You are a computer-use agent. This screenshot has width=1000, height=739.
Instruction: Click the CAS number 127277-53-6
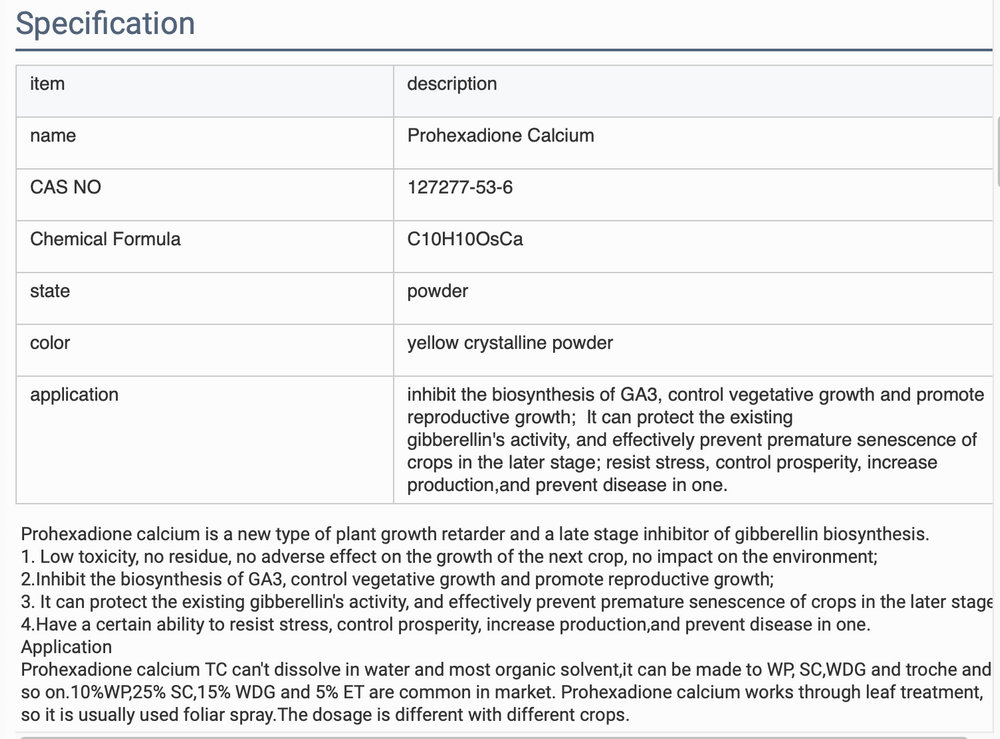tap(460, 187)
